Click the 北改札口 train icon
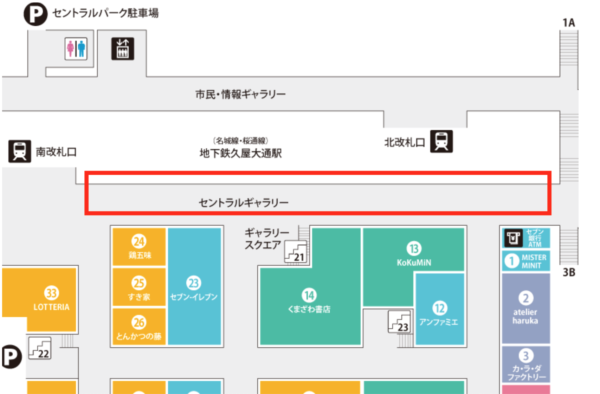The width and height of the screenshot is (600, 394). coord(442,142)
